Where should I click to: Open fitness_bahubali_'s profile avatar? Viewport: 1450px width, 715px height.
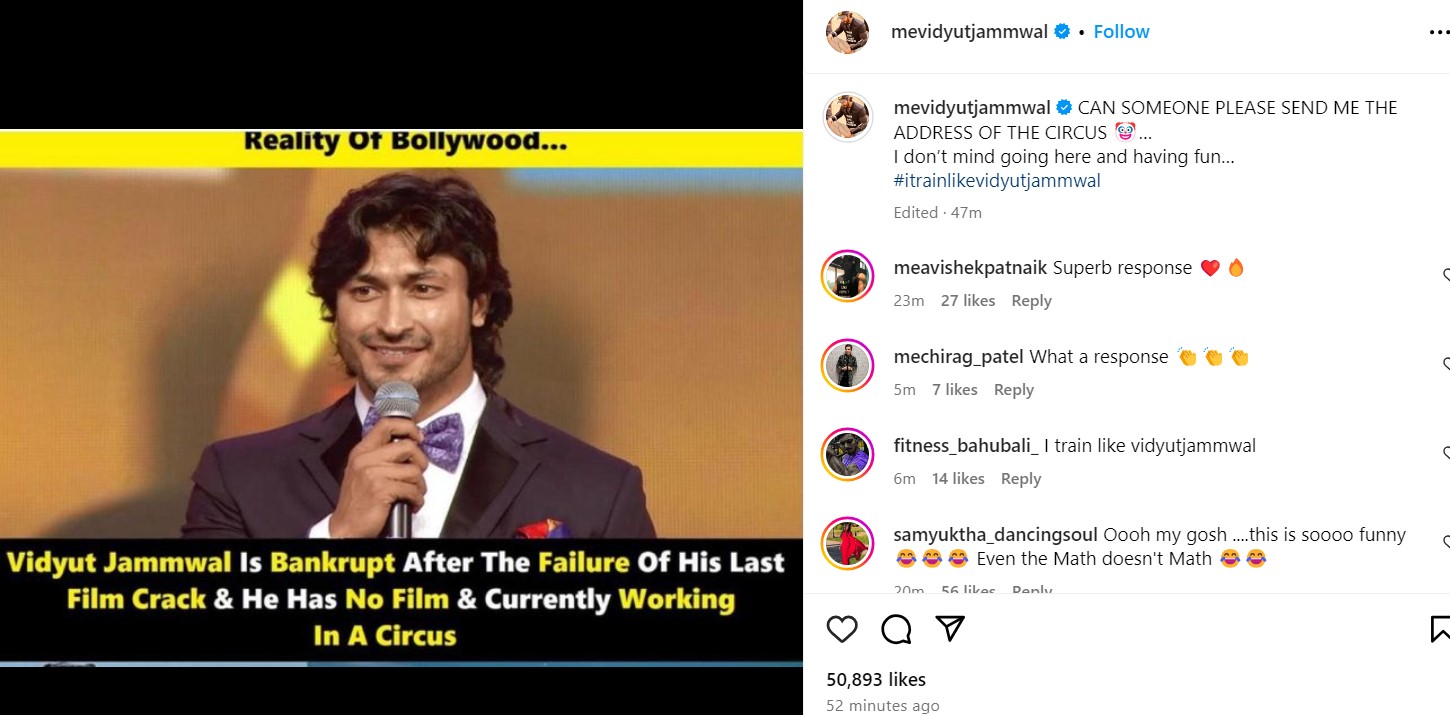coord(847,454)
